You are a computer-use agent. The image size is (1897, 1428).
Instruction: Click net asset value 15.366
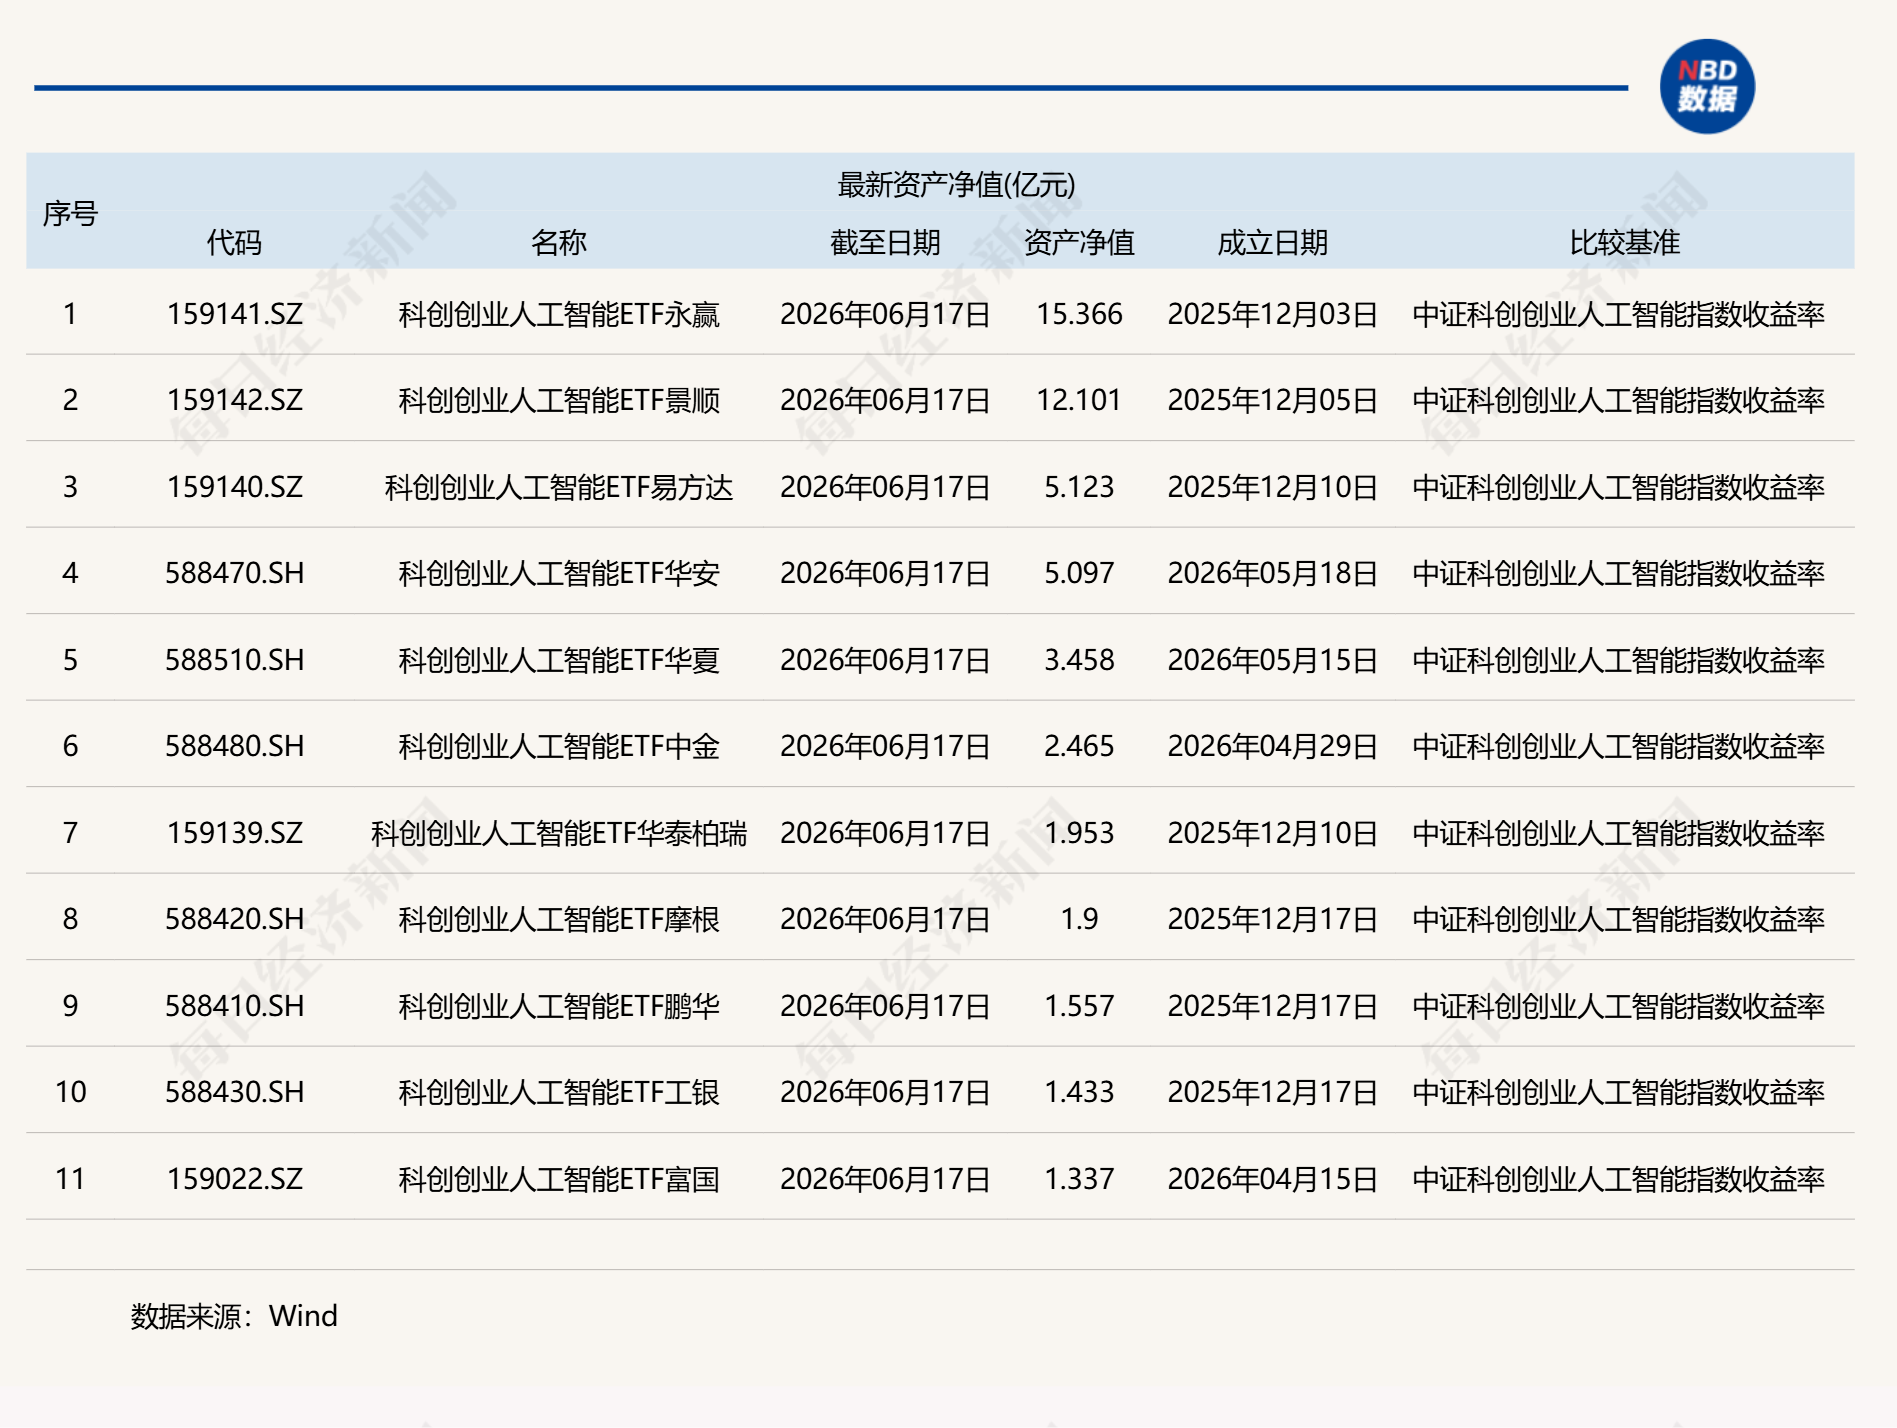coord(1079,314)
